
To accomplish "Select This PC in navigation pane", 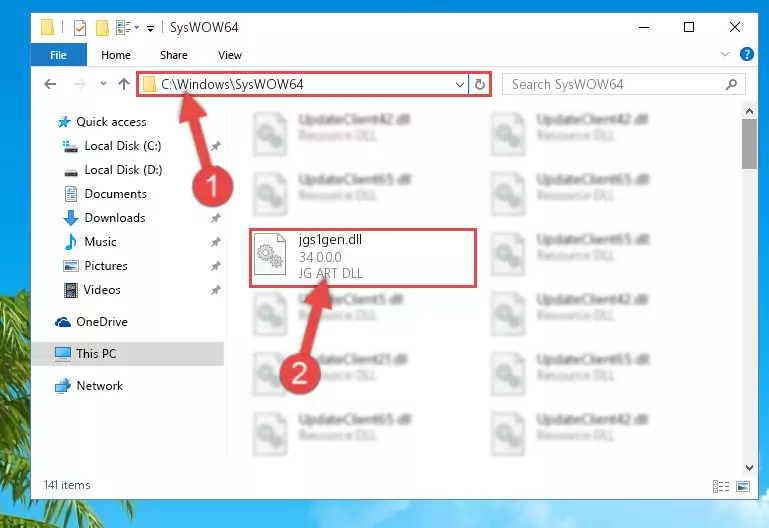I will point(127,353).
